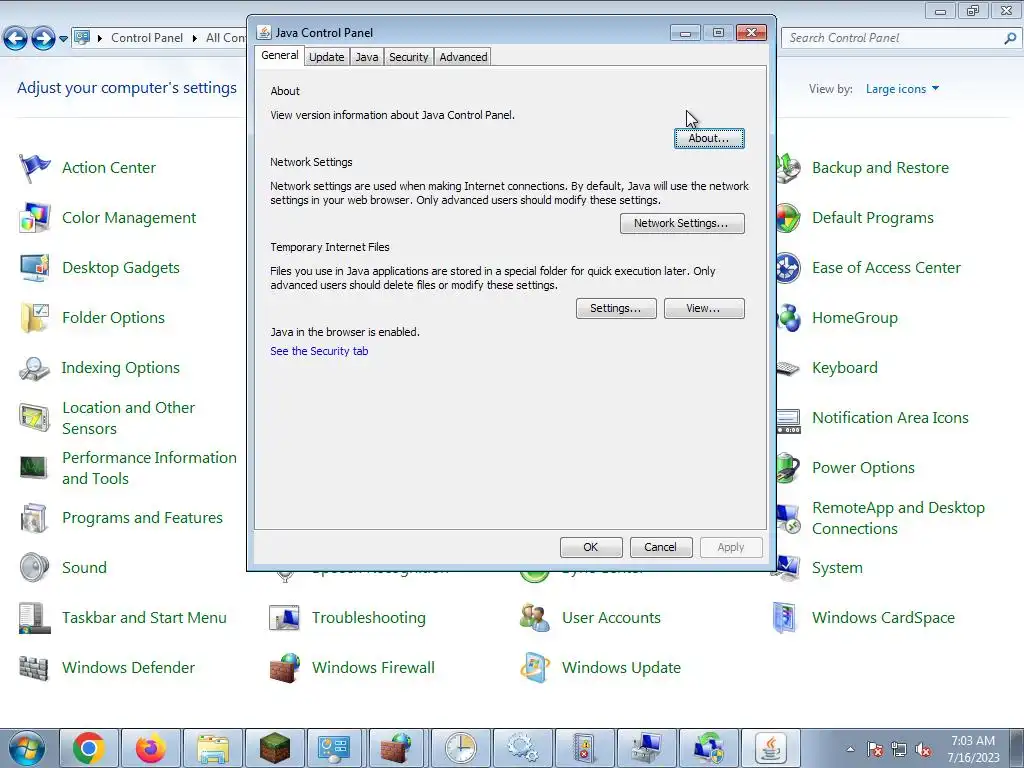Click the gears taskbar icon
The height and width of the screenshot is (768, 1024).
522,748
